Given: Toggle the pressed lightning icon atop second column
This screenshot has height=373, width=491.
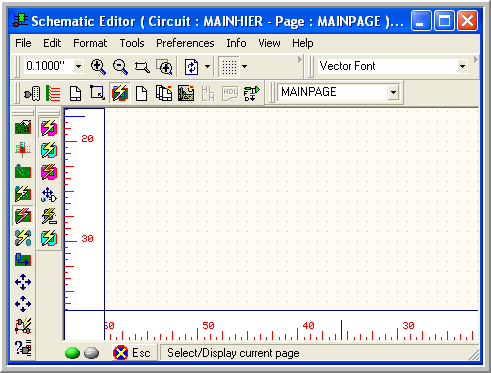Looking at the screenshot, I should 49,128.
